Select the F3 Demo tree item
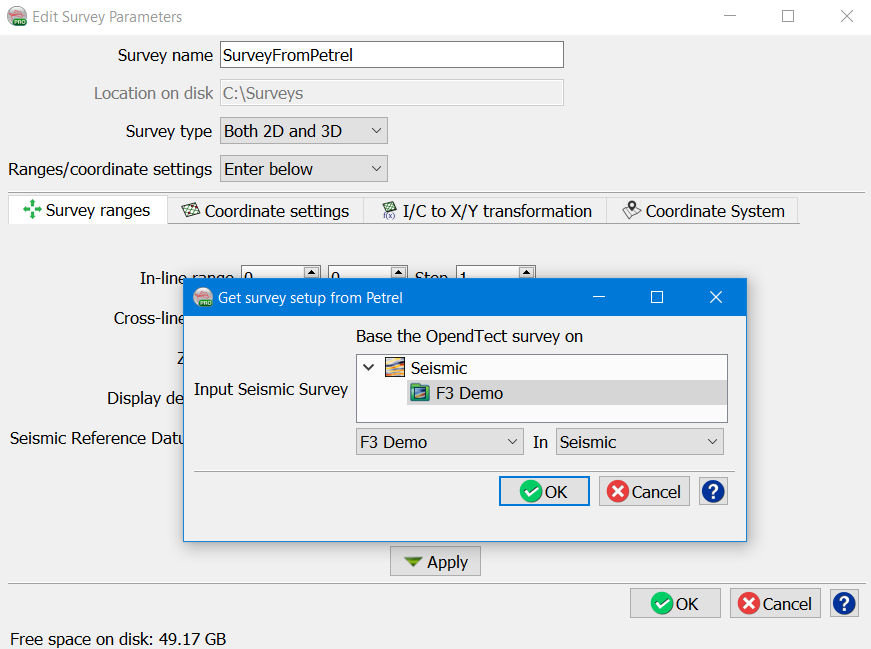 pos(469,393)
